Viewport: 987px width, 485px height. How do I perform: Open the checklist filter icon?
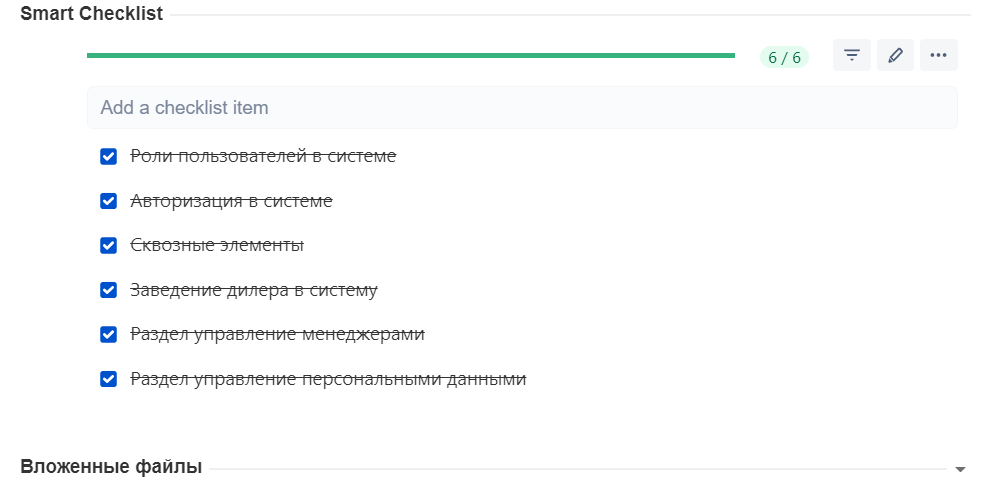click(x=852, y=55)
